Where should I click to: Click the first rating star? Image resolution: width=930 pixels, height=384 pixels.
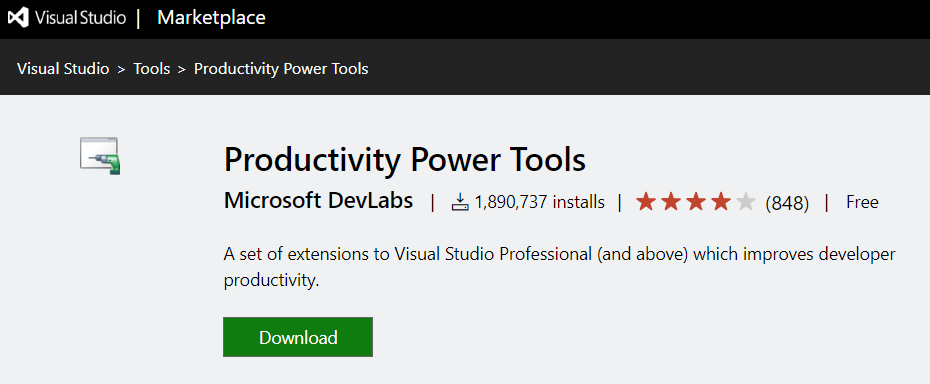click(646, 202)
